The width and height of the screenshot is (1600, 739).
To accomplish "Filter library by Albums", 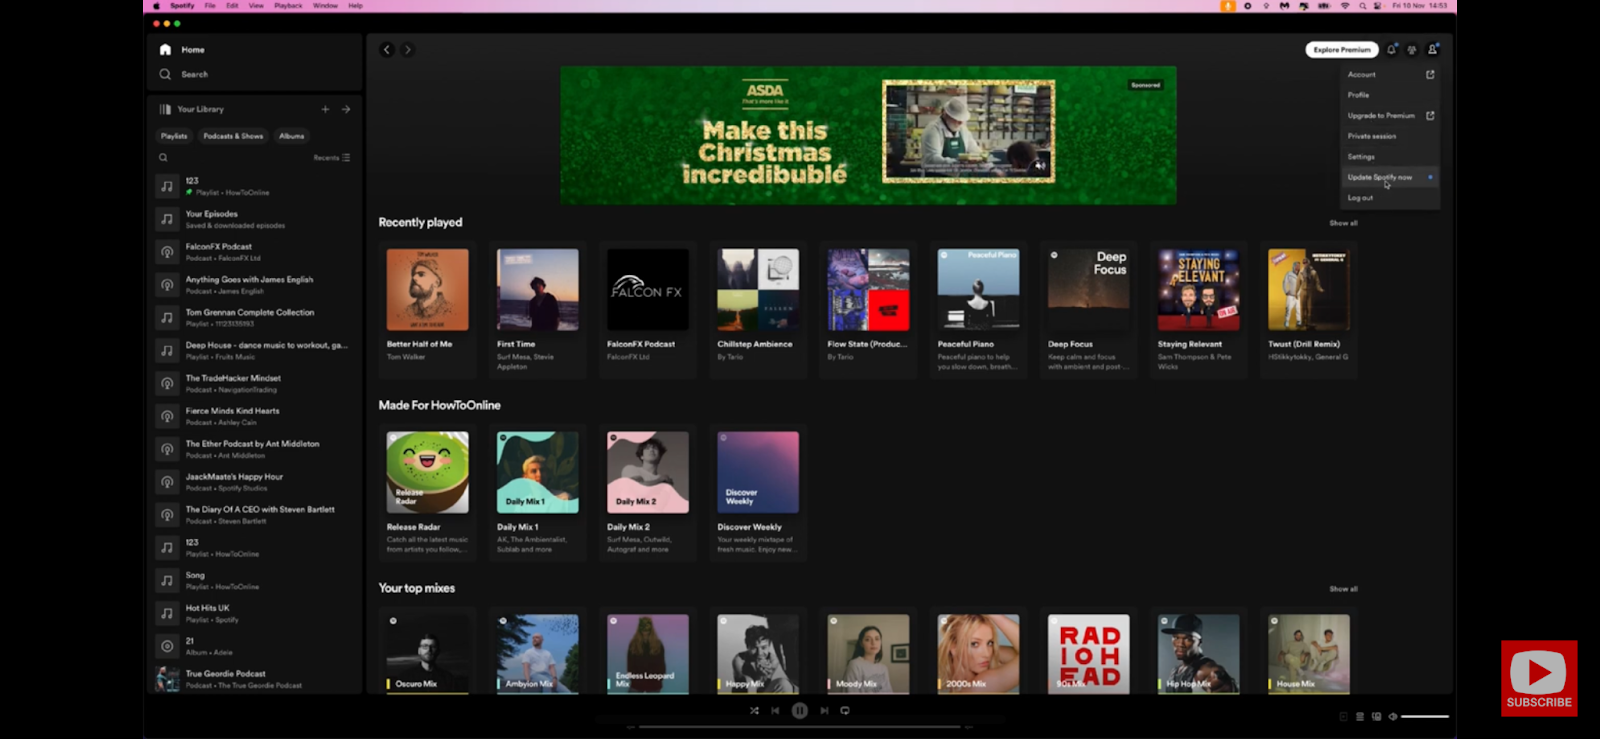I will (292, 136).
